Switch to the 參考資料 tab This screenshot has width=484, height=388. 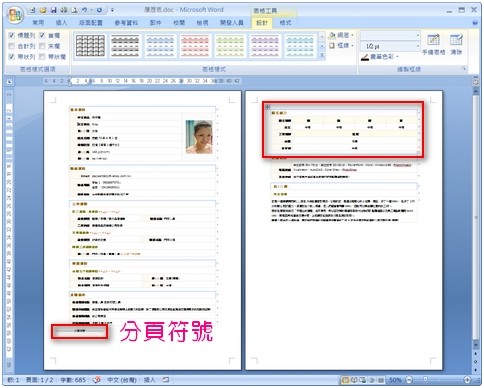click(126, 23)
